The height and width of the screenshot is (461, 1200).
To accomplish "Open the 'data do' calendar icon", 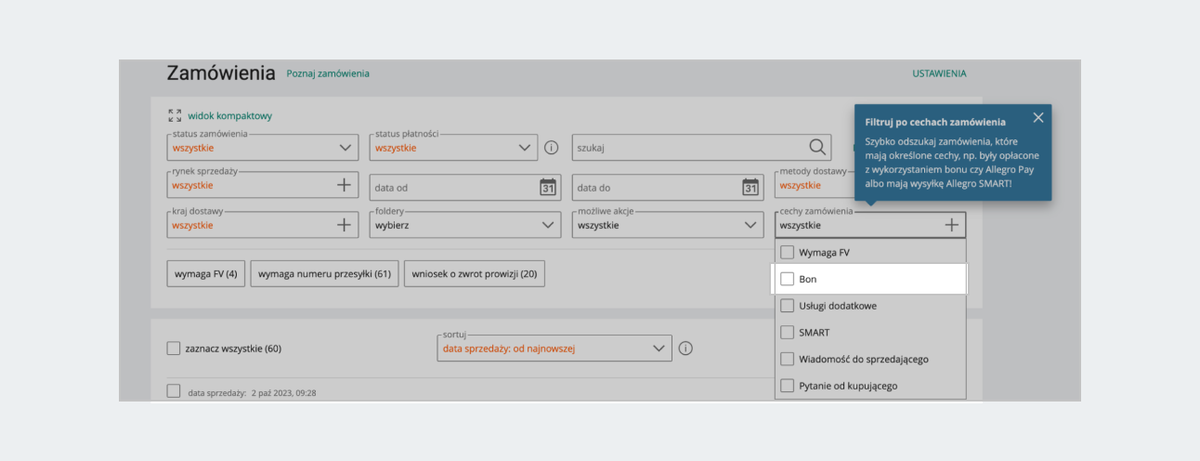I will [x=750, y=187].
